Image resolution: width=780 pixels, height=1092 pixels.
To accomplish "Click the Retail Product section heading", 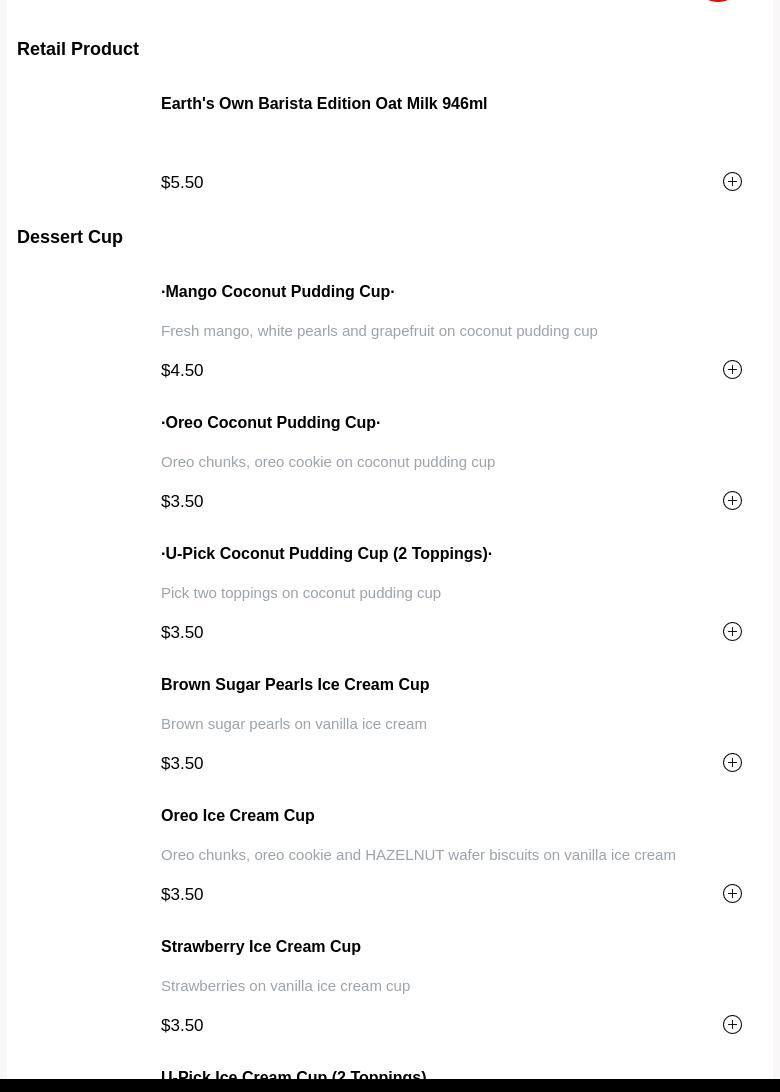I will click(x=78, y=49).
